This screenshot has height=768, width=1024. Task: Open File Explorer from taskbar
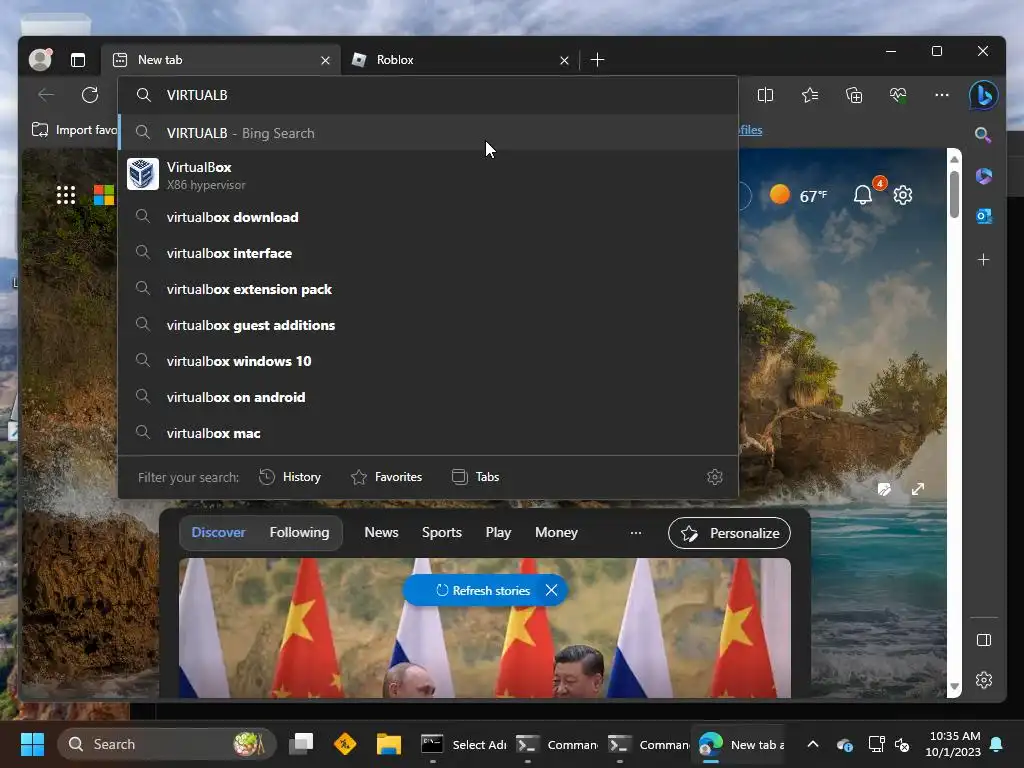coord(389,744)
